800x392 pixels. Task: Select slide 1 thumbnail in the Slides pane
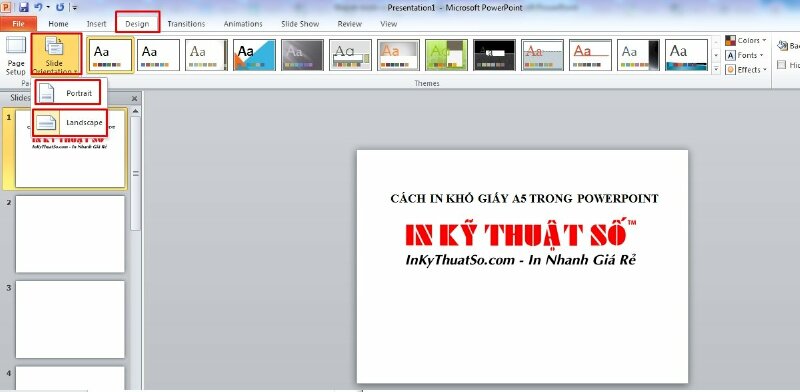tap(70, 148)
